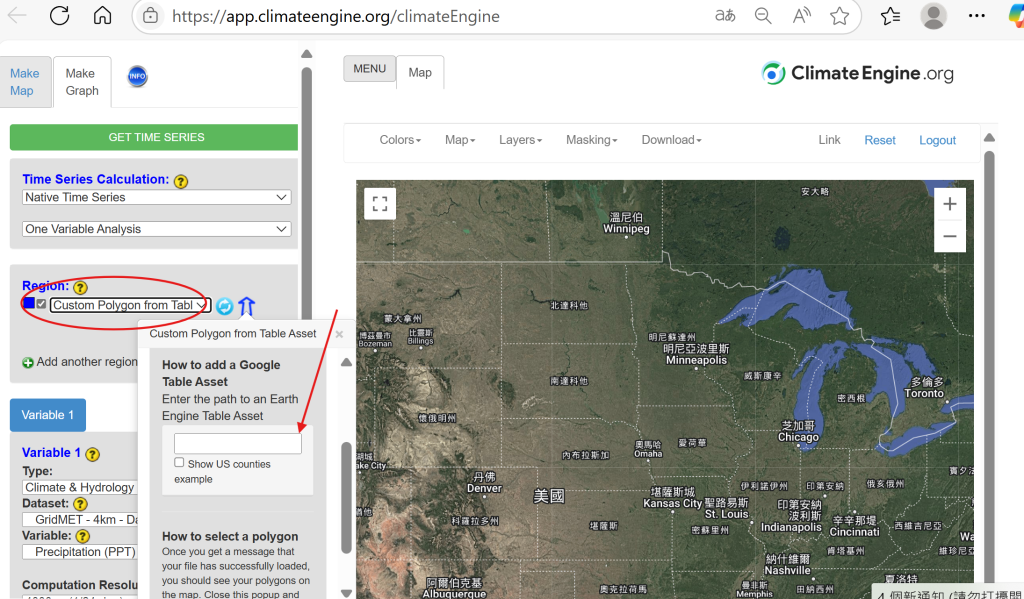
Task: Zoom out on the map
Action: pos(950,236)
